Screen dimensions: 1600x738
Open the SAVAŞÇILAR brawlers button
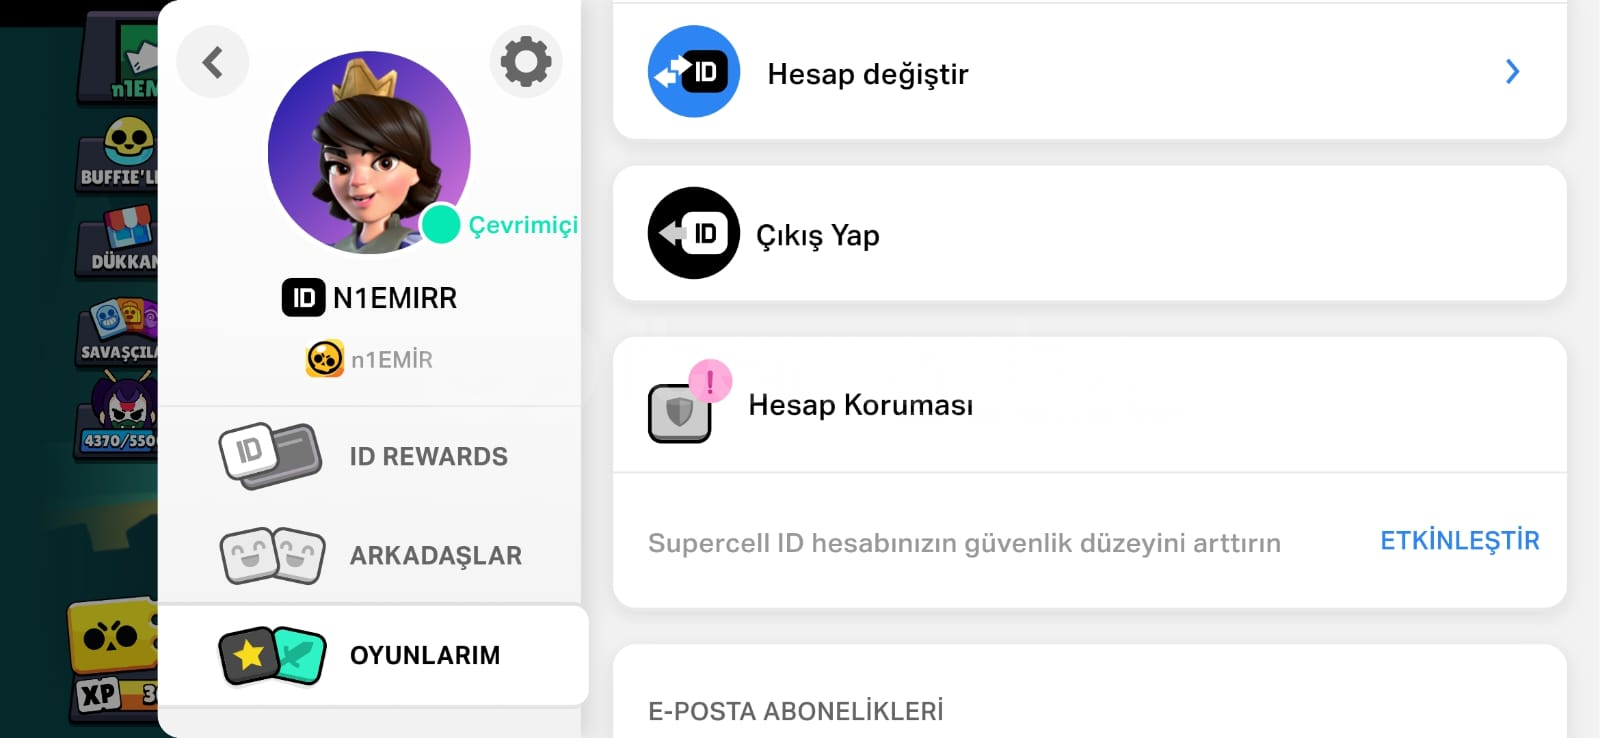(118, 330)
